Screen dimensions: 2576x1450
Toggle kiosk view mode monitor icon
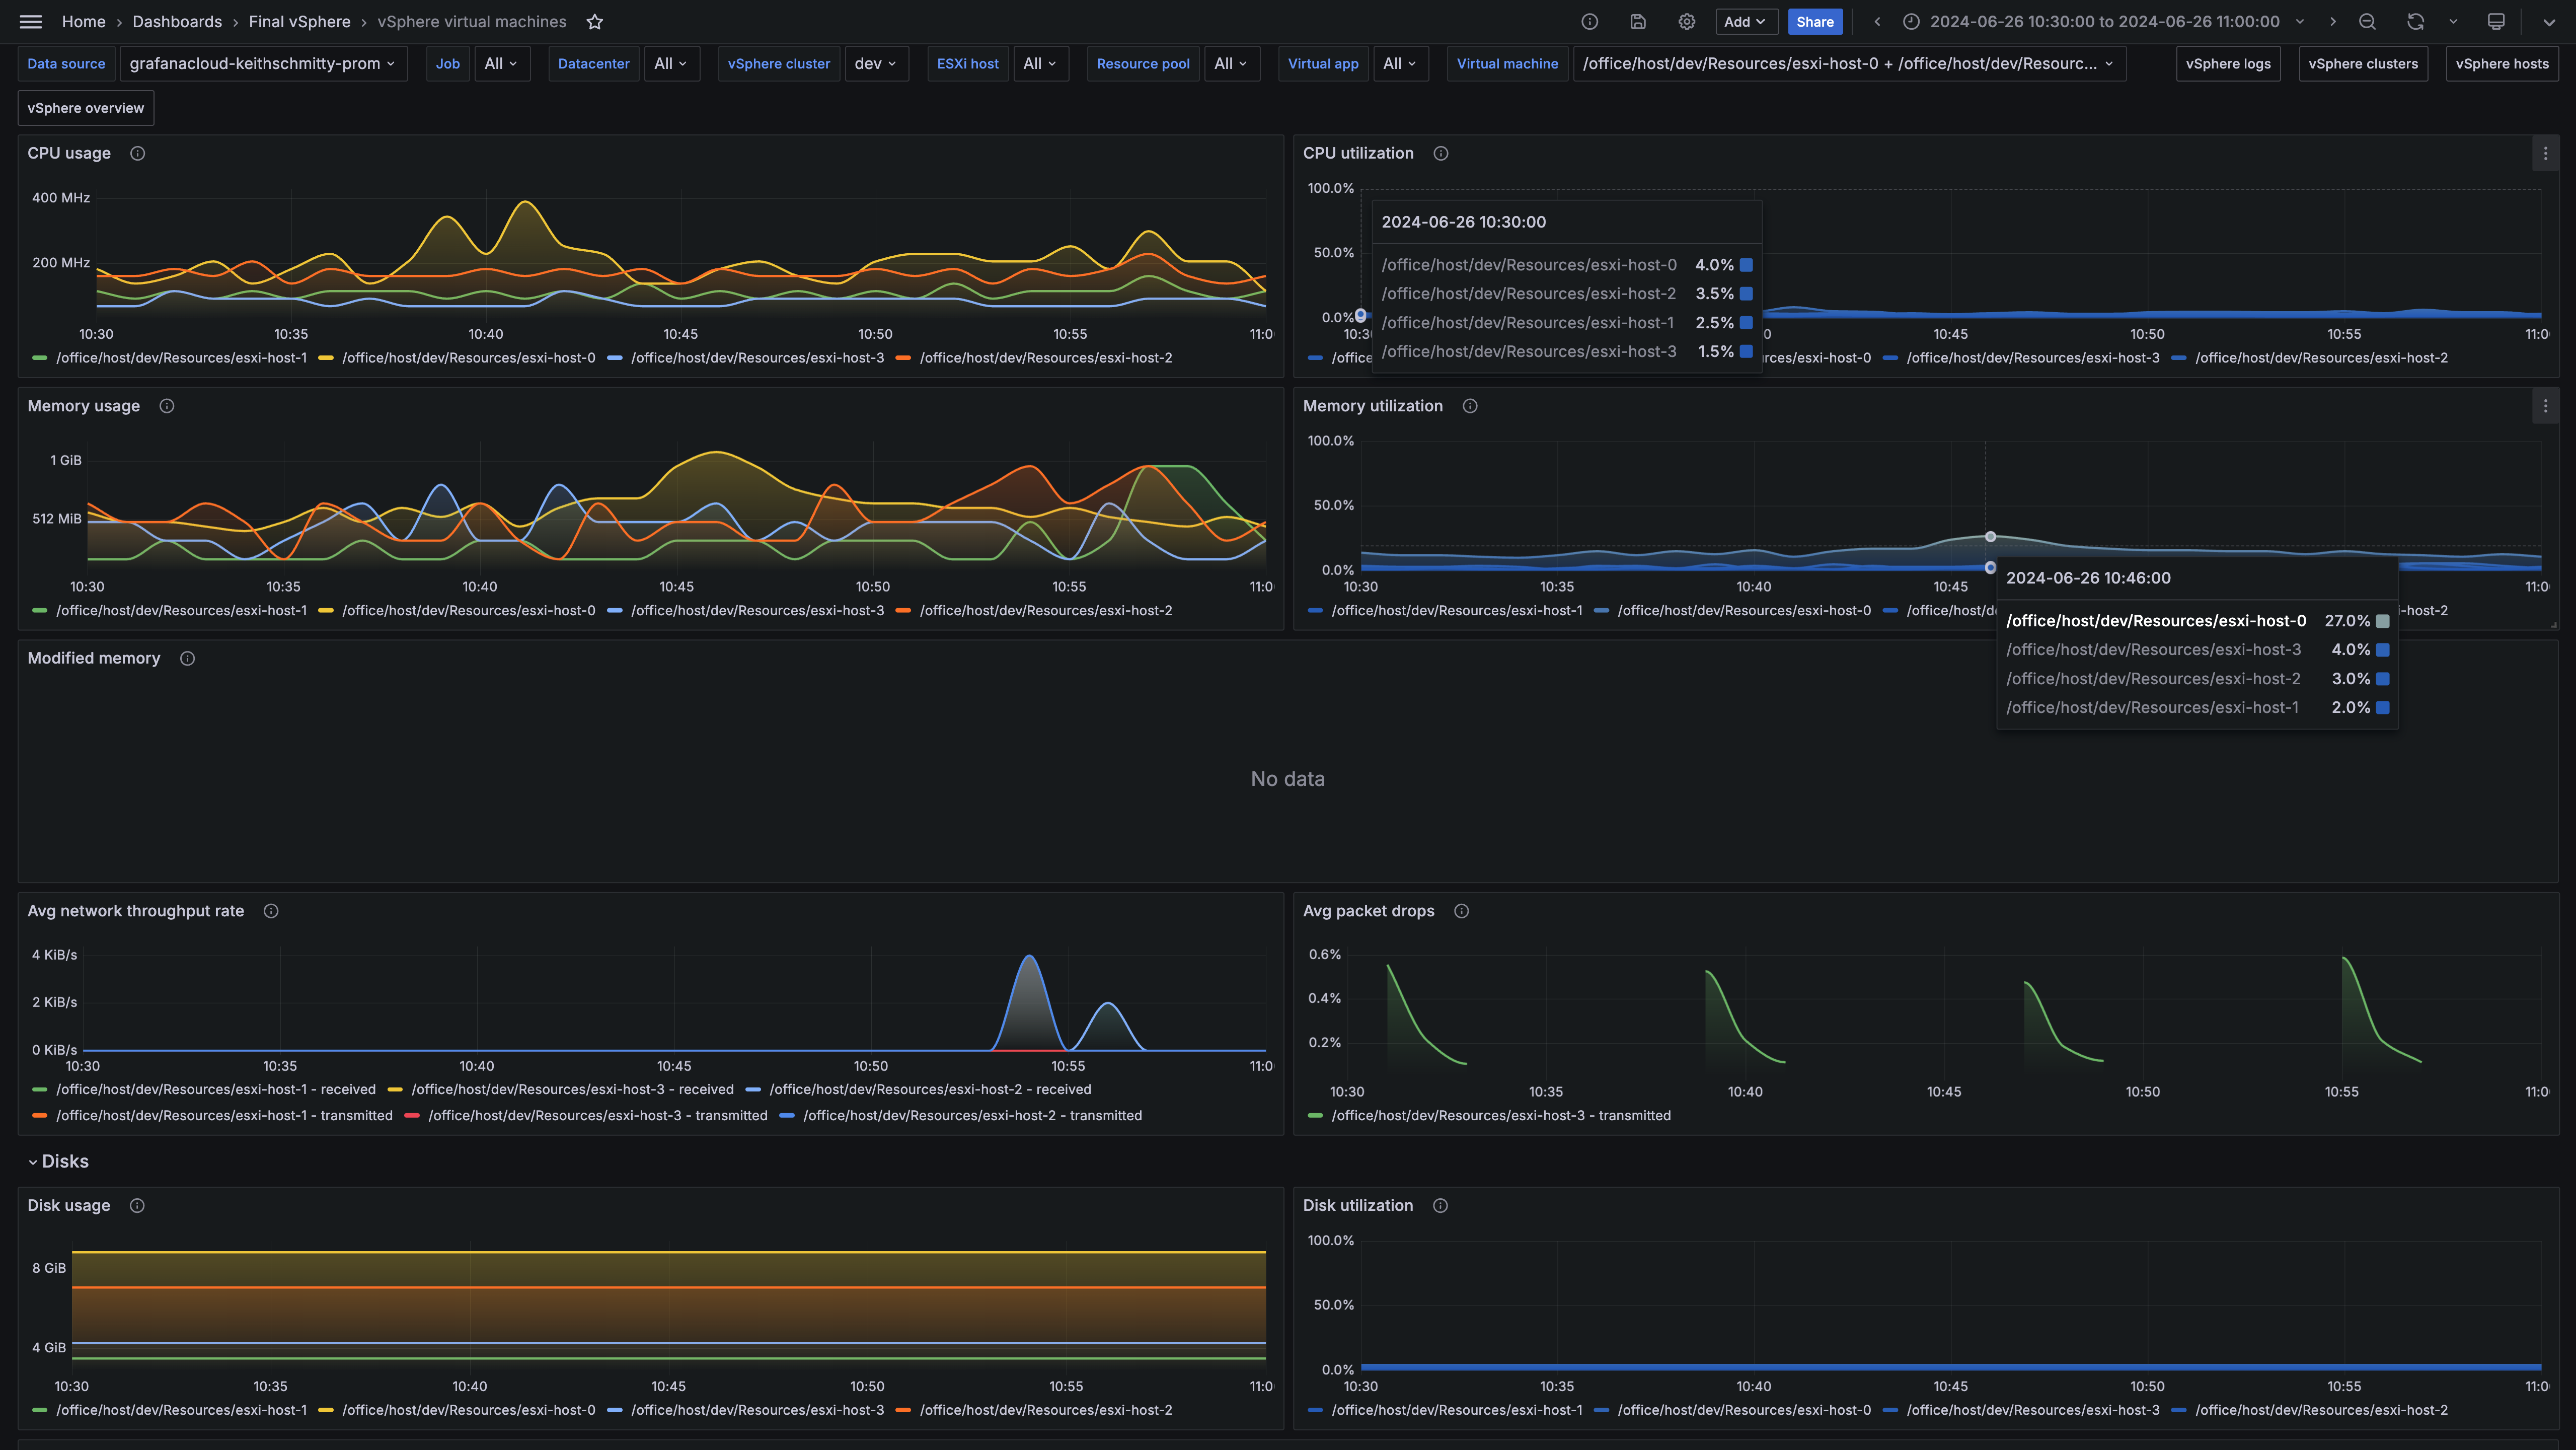click(x=2496, y=22)
